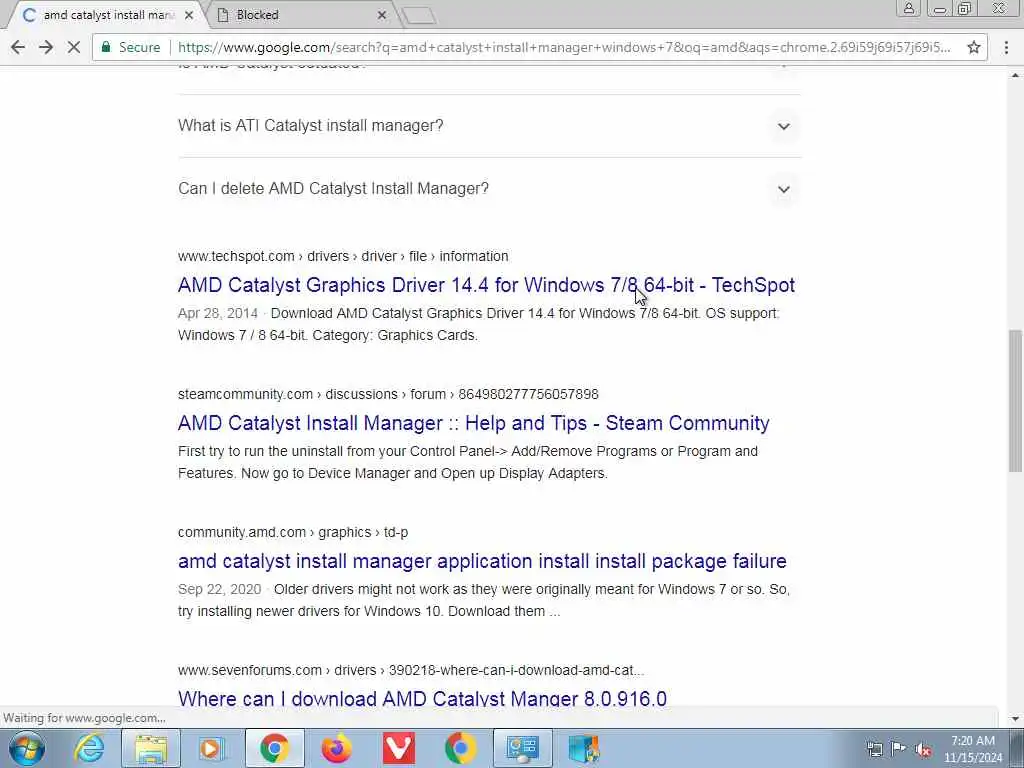Open 'Where can I download AMD Catalyst Manger' result

(x=422, y=698)
